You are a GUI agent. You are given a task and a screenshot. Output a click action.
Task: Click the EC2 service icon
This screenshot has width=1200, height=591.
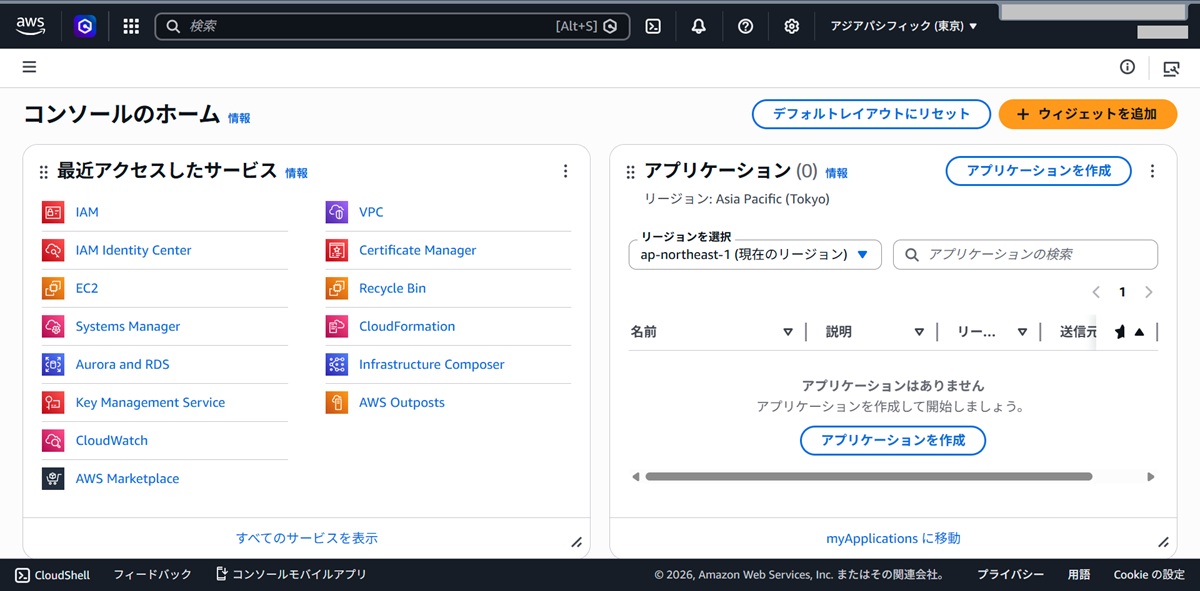pyautogui.click(x=53, y=288)
